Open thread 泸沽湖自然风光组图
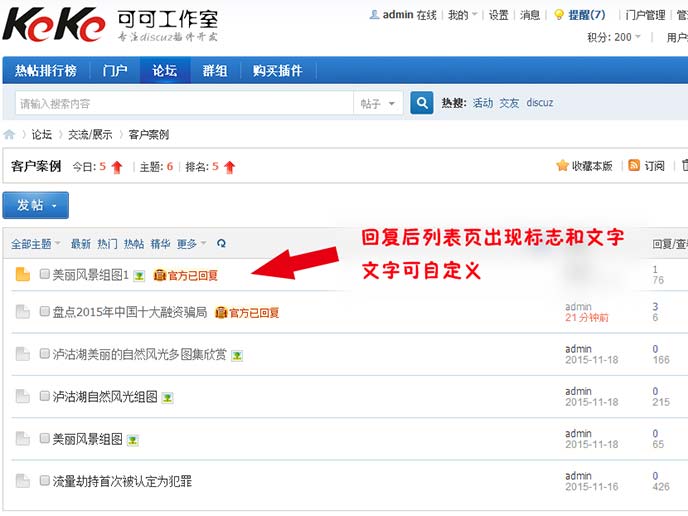The width and height of the screenshot is (688, 516). pyautogui.click(x=105, y=397)
